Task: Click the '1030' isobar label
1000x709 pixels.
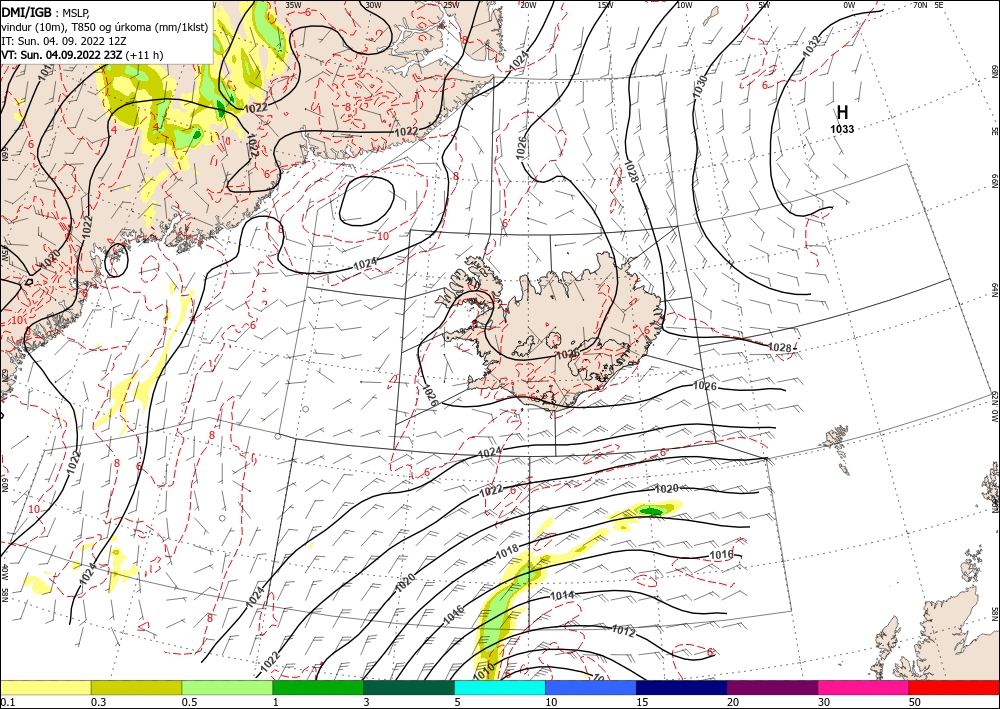Action: point(700,86)
